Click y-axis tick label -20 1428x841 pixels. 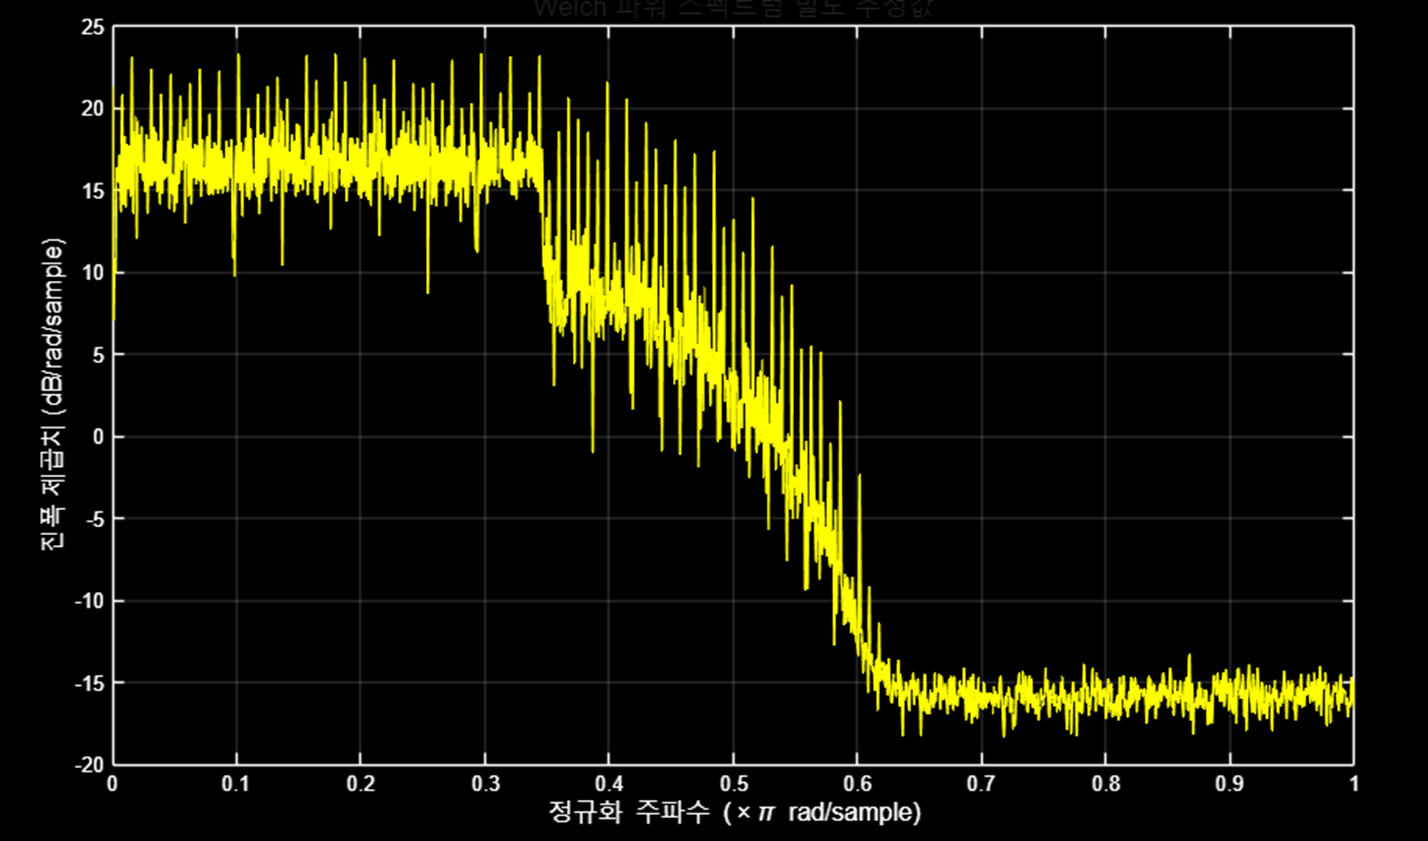[x=90, y=765]
